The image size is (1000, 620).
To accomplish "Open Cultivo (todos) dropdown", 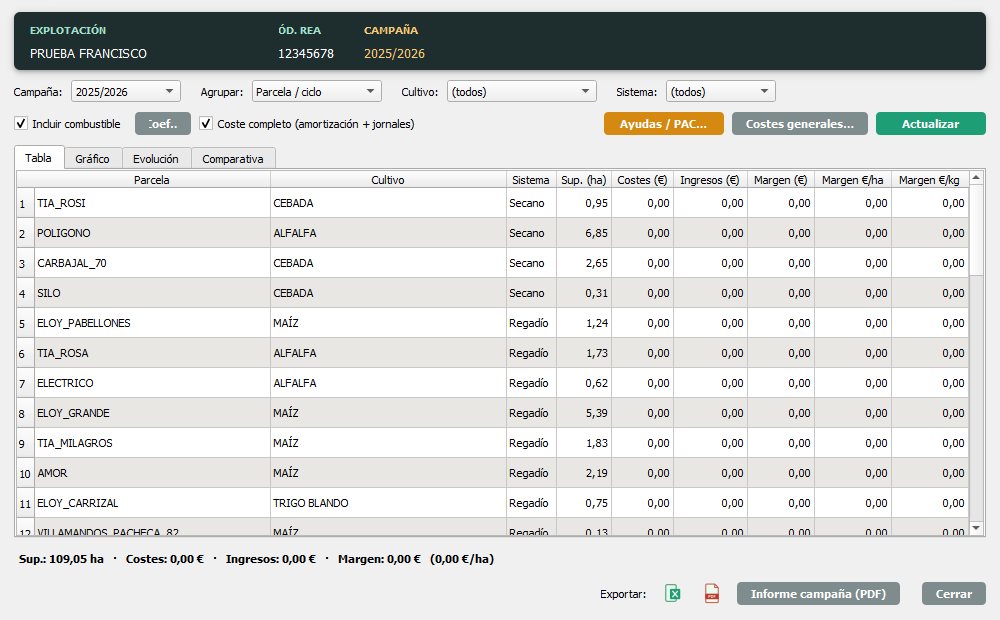I will coord(522,92).
